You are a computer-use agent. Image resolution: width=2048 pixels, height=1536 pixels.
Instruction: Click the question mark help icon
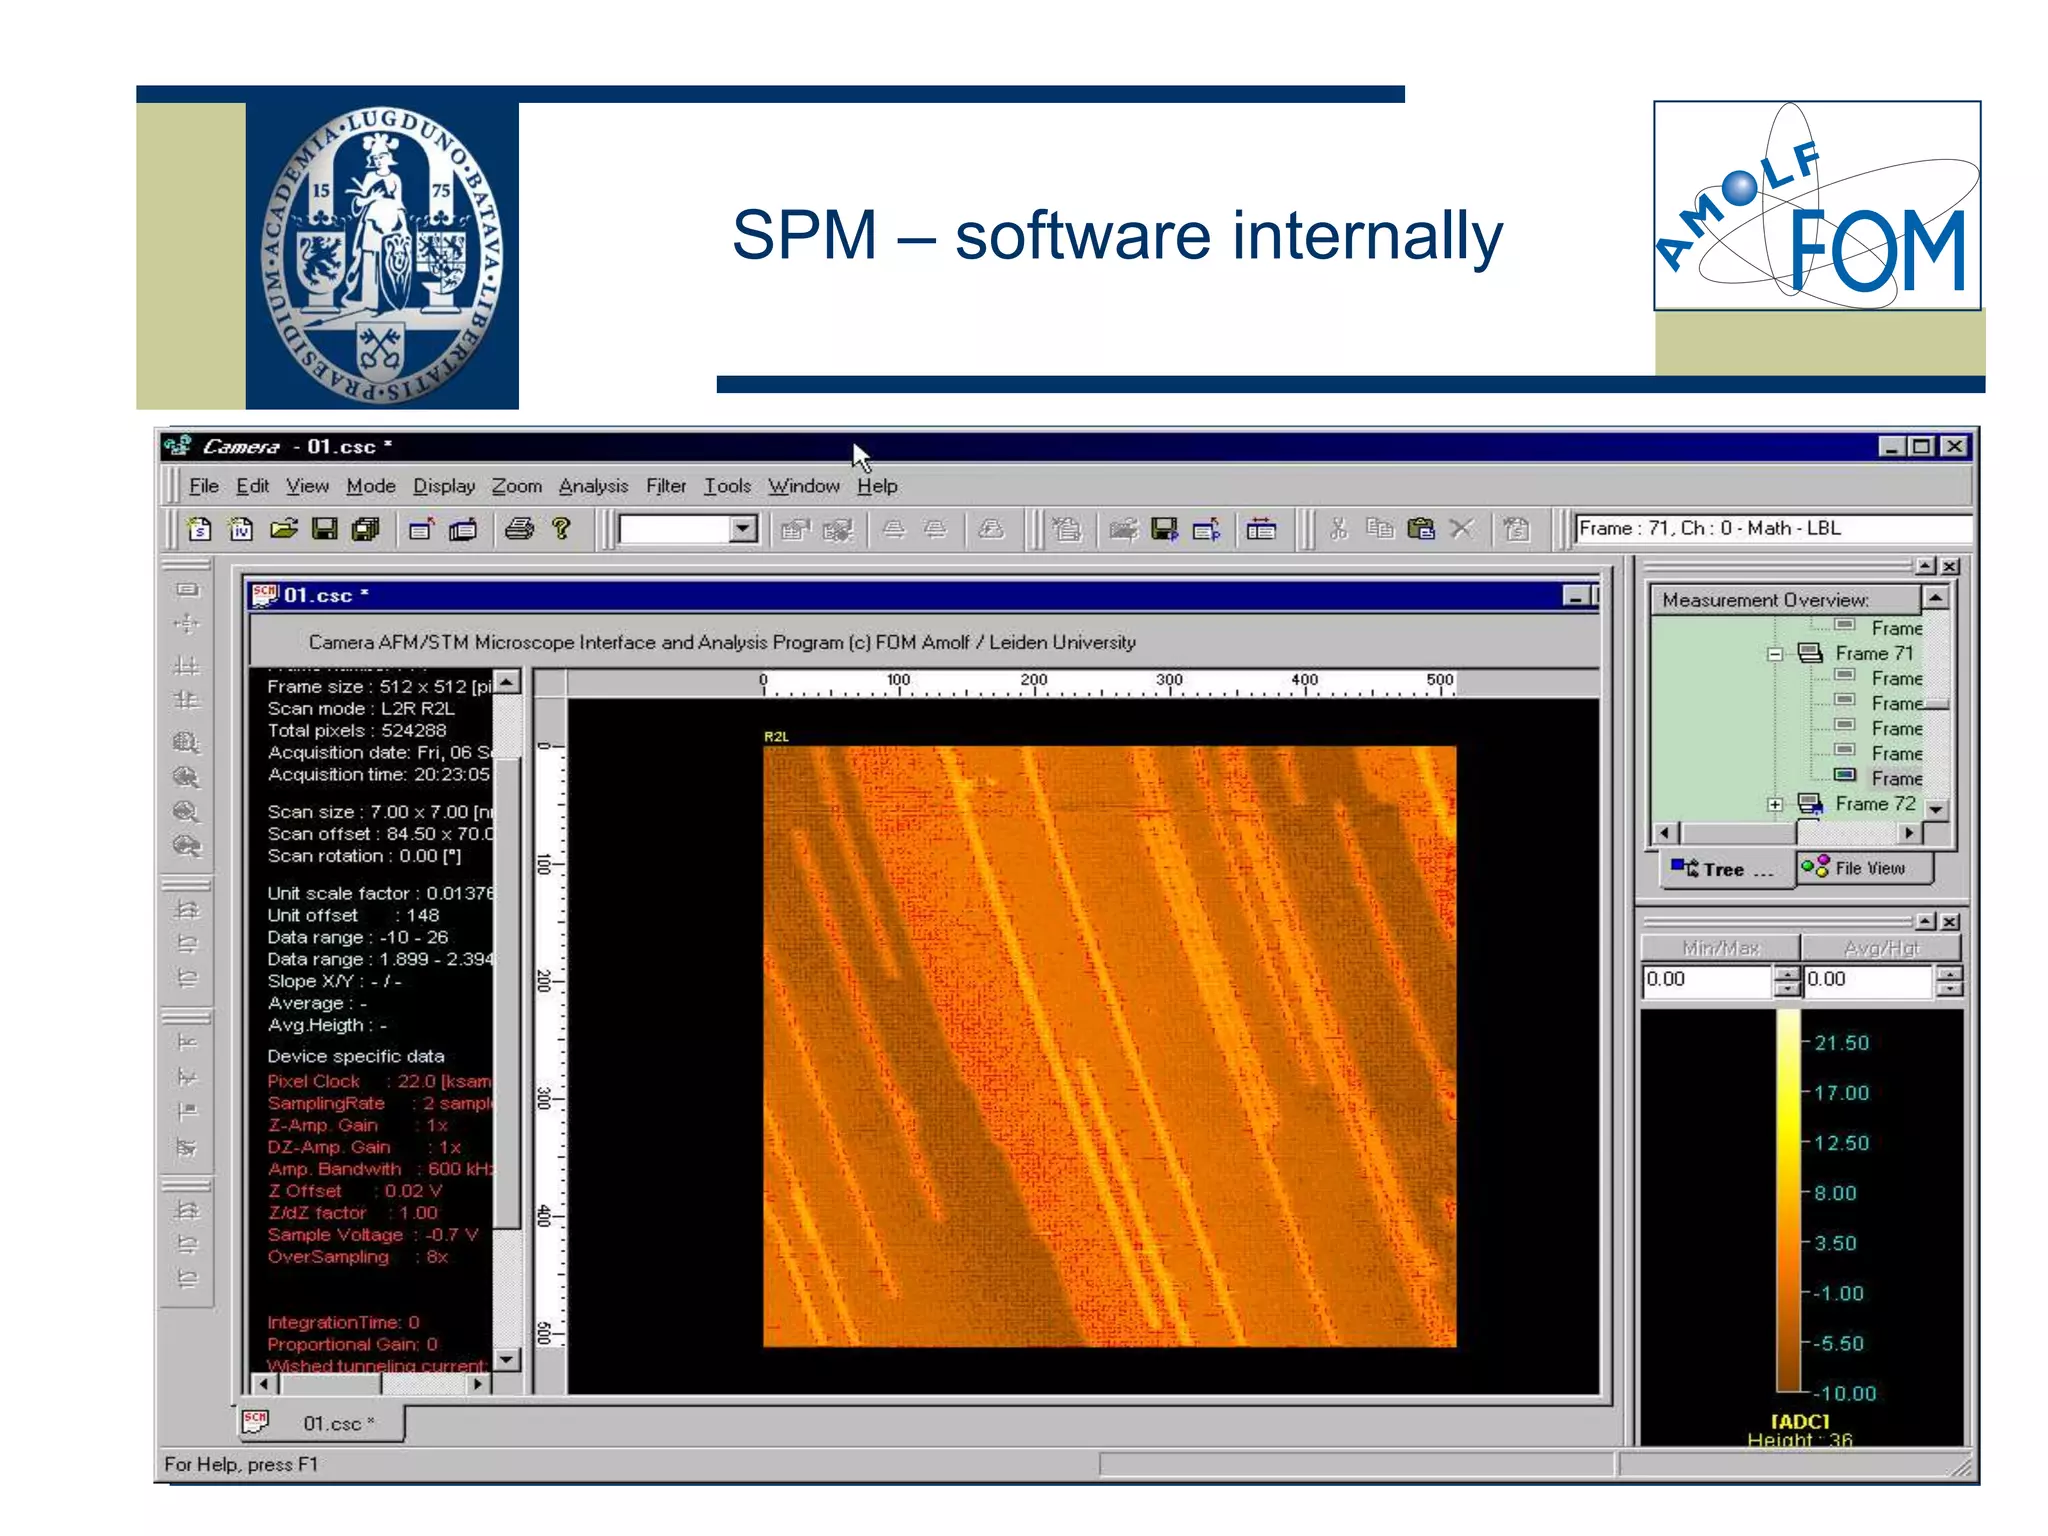(561, 529)
